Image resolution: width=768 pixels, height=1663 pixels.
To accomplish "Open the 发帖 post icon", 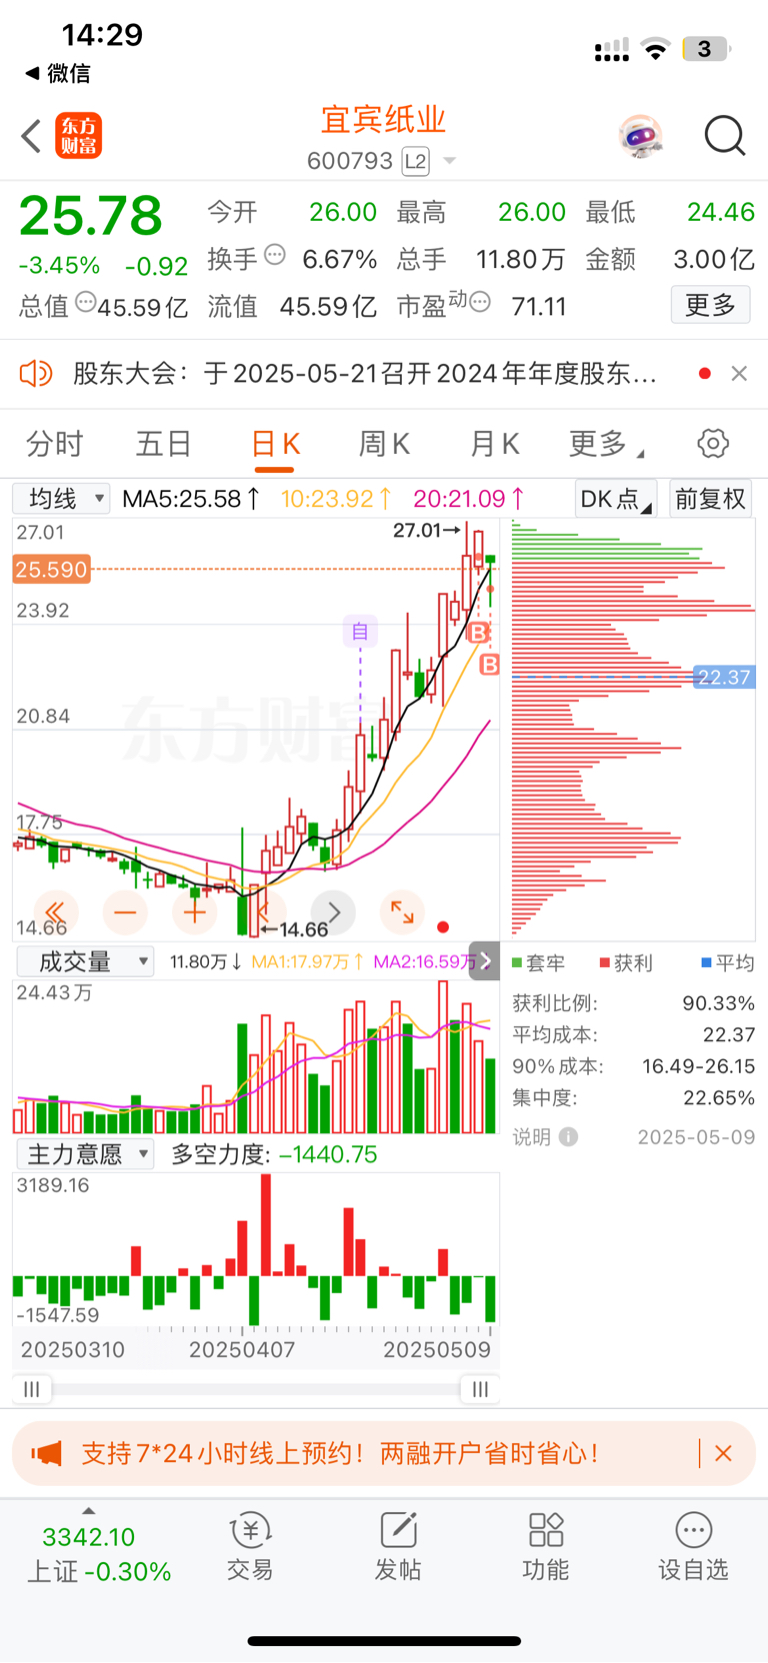I will tap(398, 1546).
